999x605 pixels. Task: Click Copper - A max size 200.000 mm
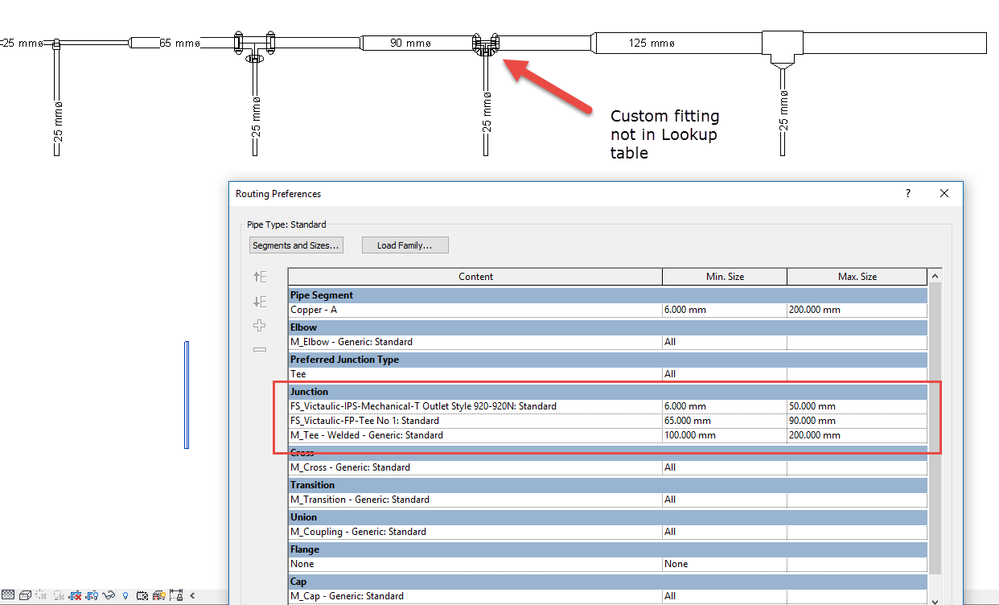click(x=858, y=310)
